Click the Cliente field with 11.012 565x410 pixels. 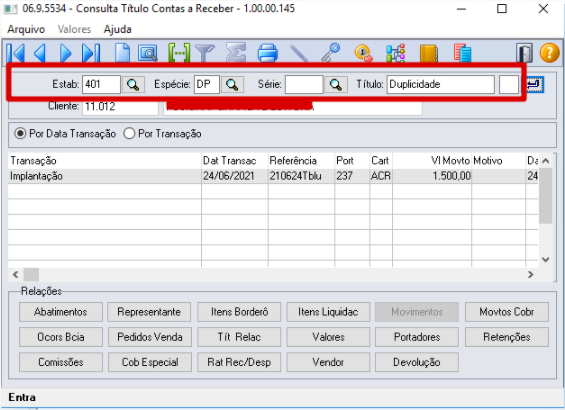120,108
